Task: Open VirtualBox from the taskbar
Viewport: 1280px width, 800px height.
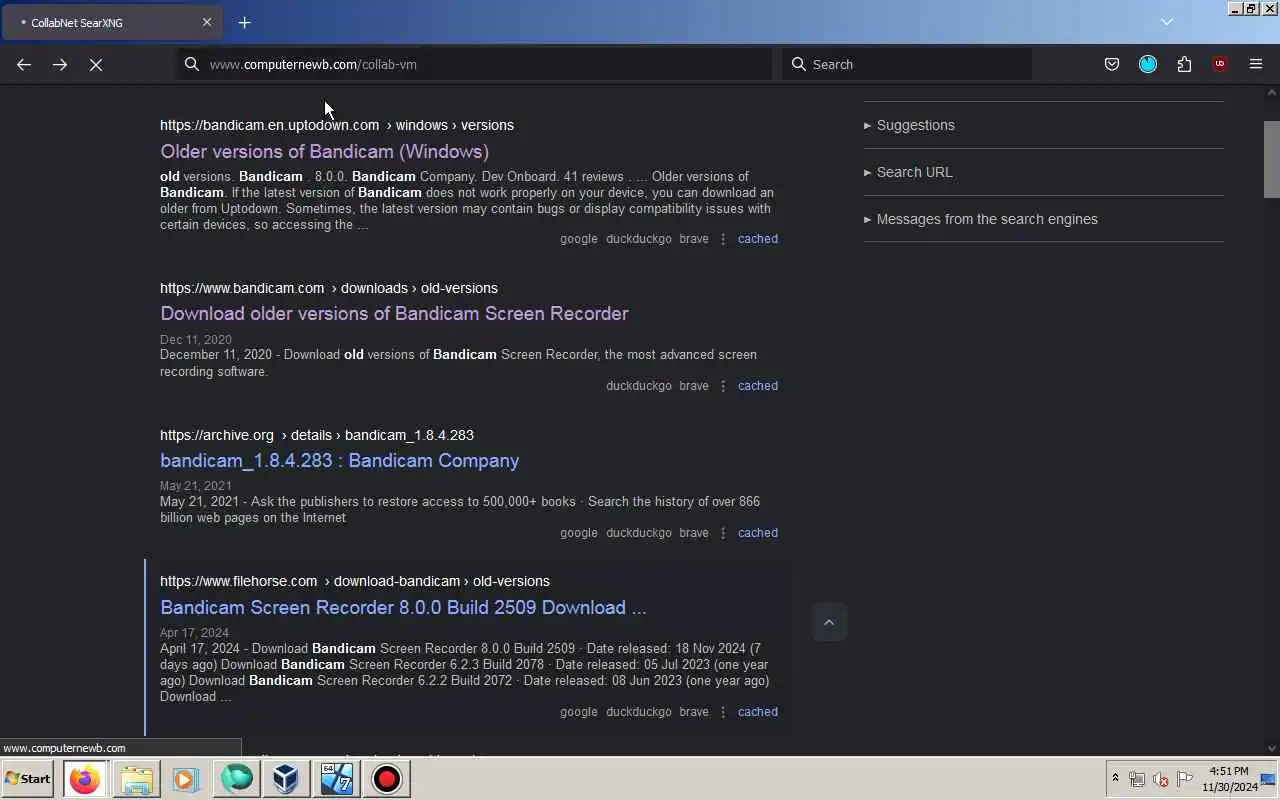Action: [286, 779]
